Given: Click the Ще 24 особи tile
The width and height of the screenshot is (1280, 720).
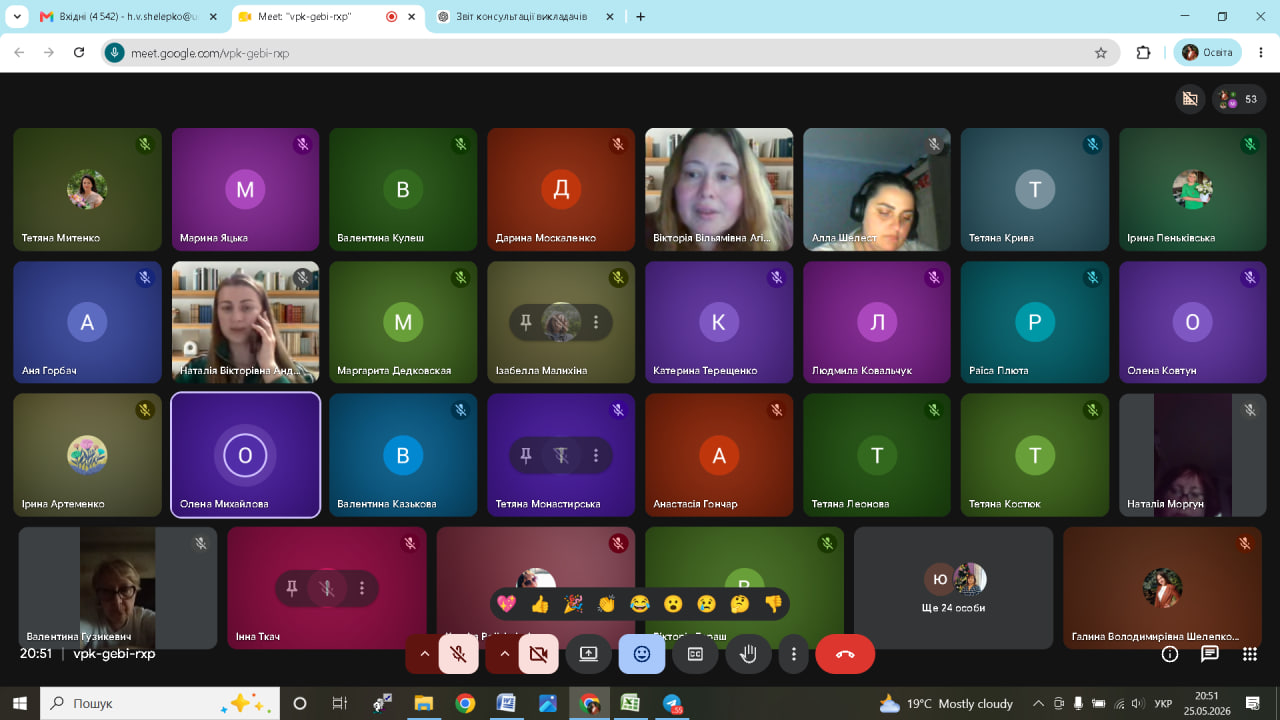Looking at the screenshot, I should tap(953, 588).
